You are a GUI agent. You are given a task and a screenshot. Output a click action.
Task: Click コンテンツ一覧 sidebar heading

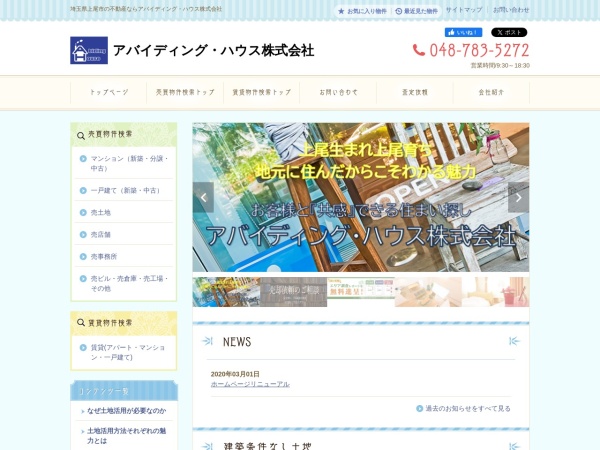(x=104, y=391)
